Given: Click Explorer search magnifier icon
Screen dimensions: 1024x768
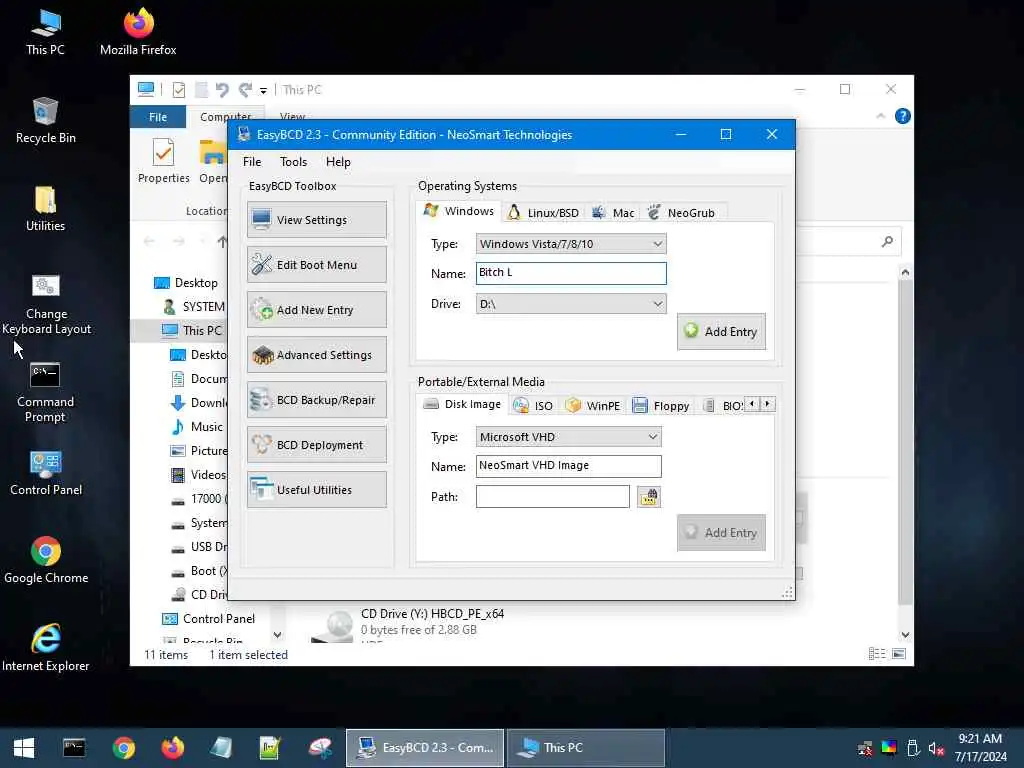Looking at the screenshot, I should [887, 242].
